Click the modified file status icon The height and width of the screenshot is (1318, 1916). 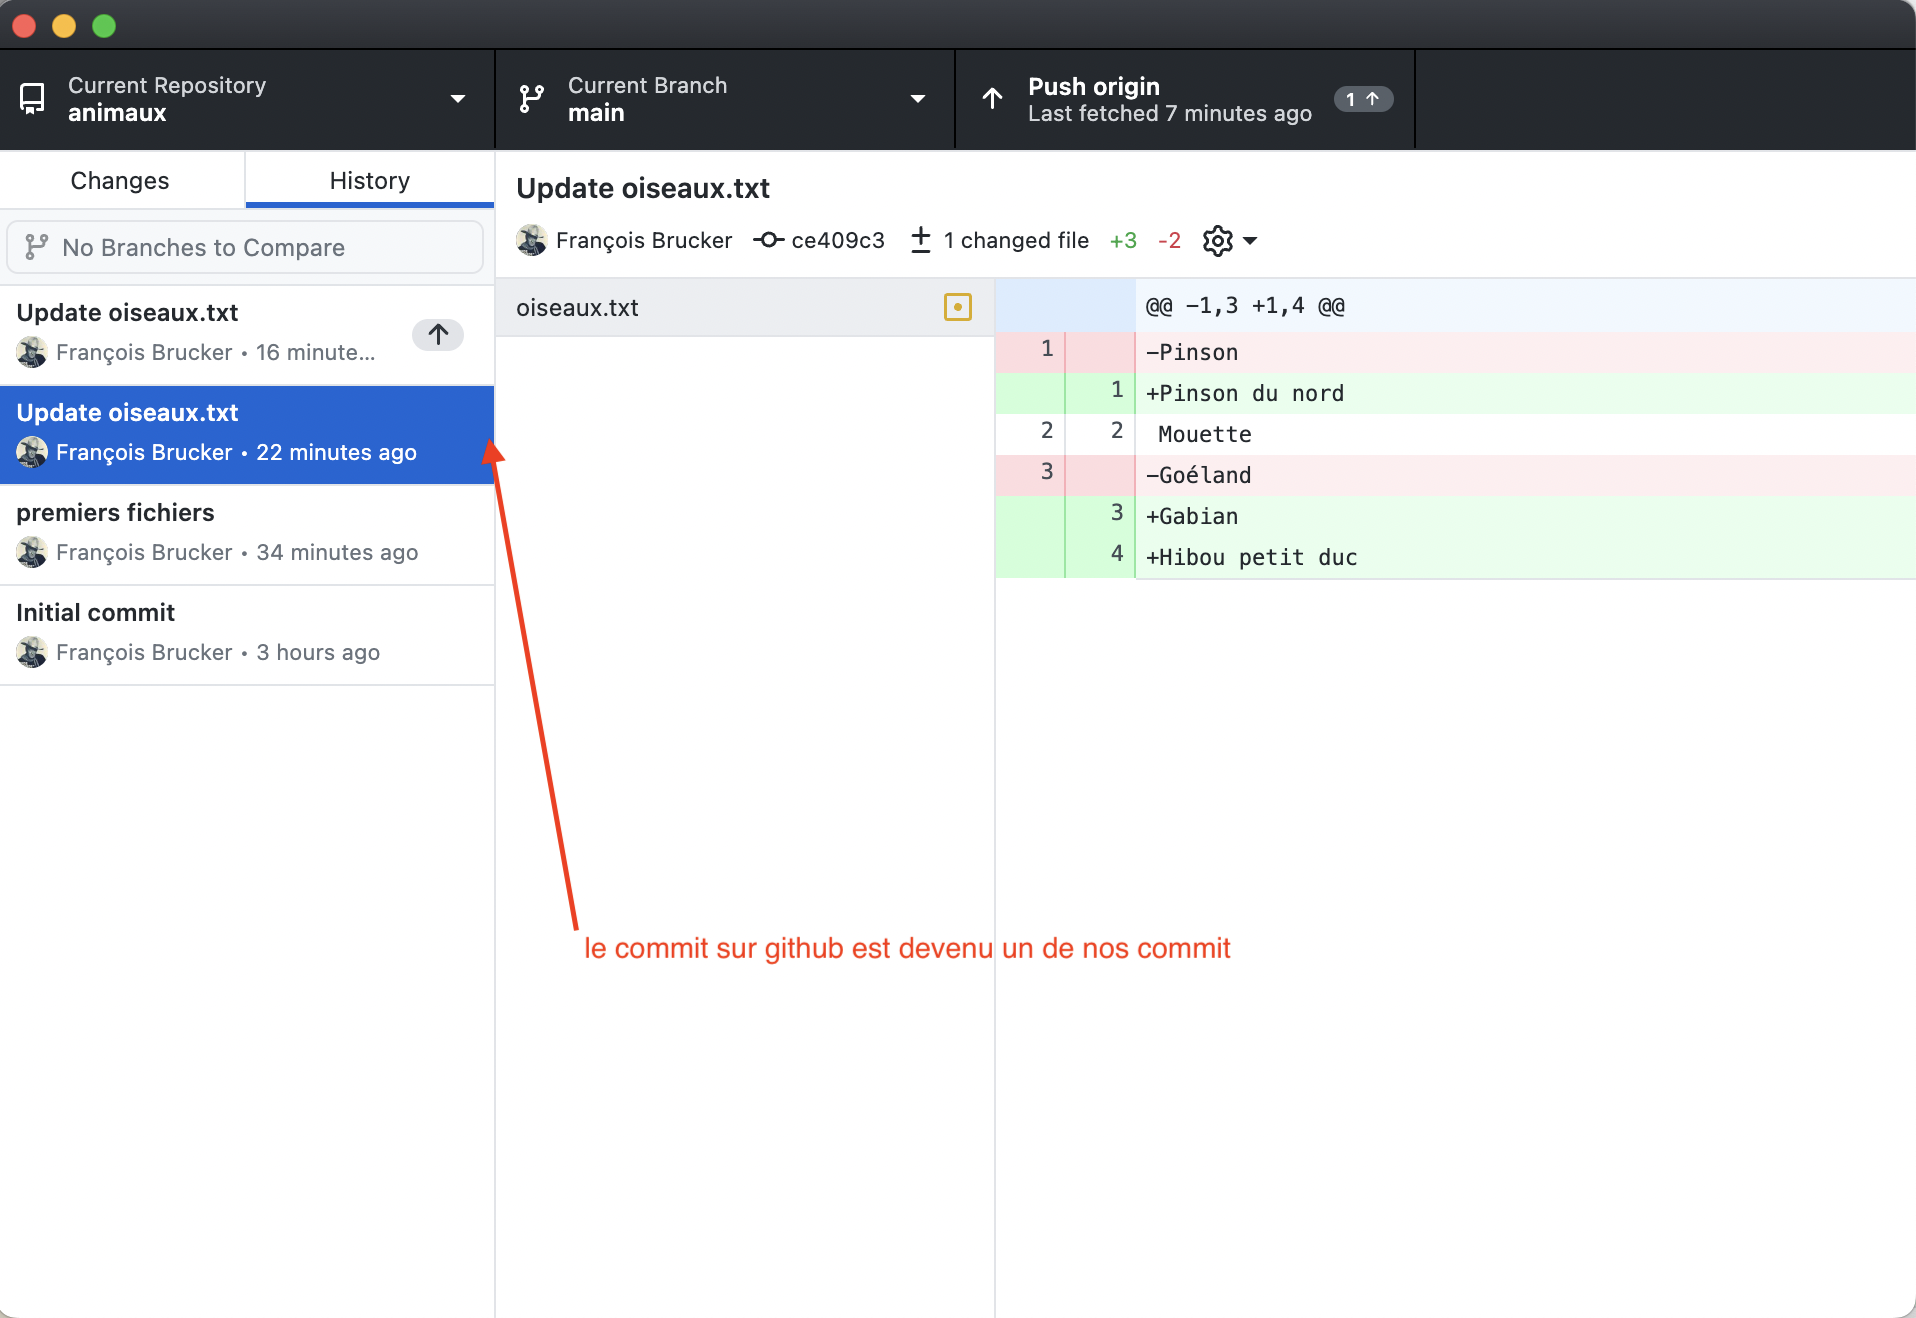(957, 307)
